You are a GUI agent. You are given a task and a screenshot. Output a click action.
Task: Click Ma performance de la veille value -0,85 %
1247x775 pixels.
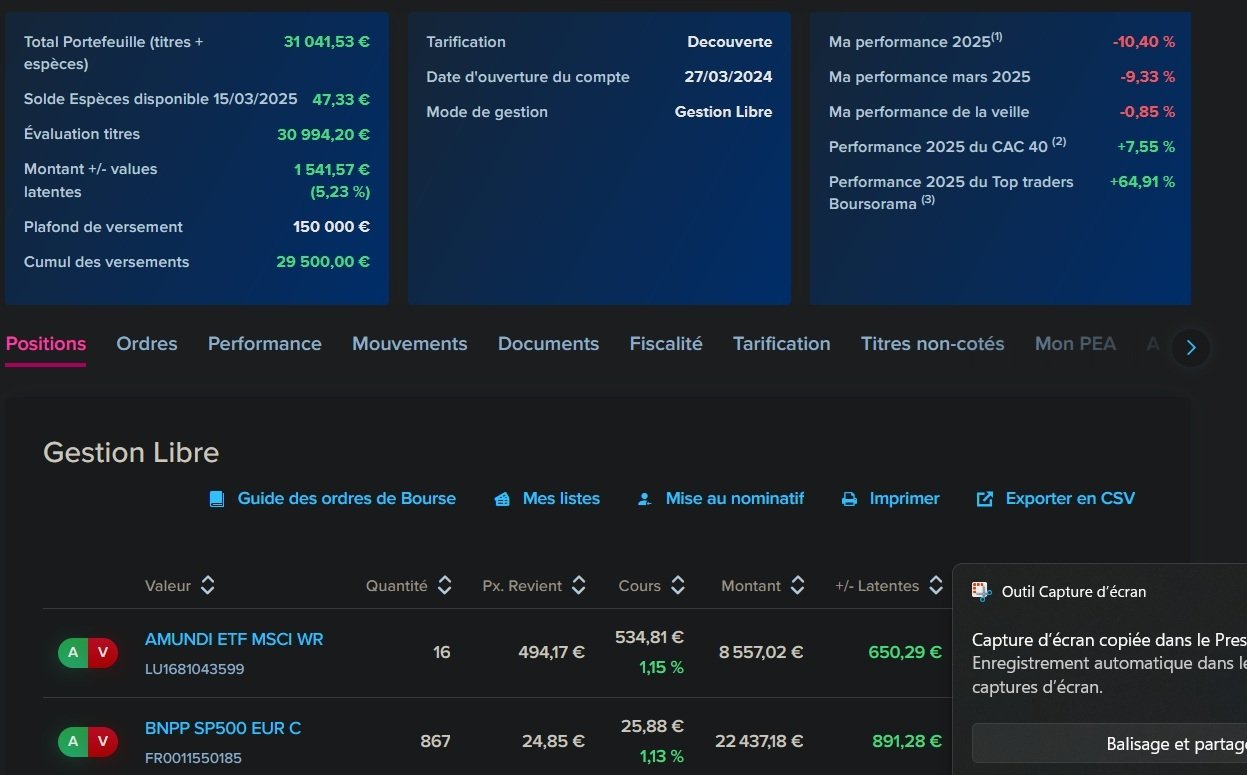click(x=1148, y=112)
